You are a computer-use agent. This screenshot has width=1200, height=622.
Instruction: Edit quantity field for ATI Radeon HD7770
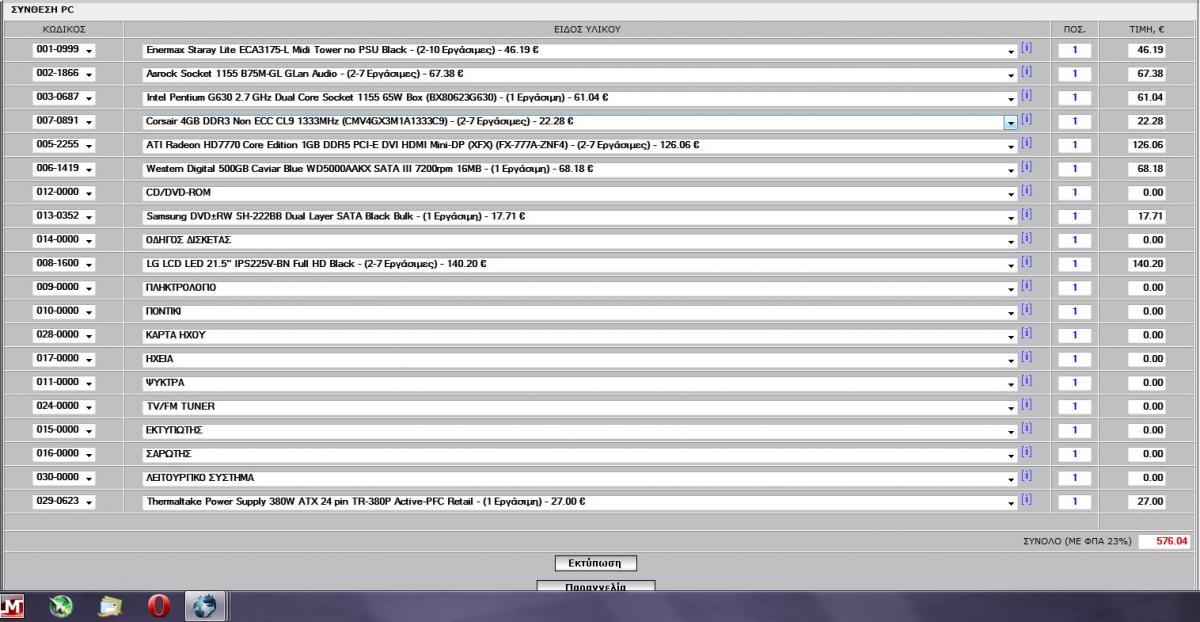[1074, 145]
